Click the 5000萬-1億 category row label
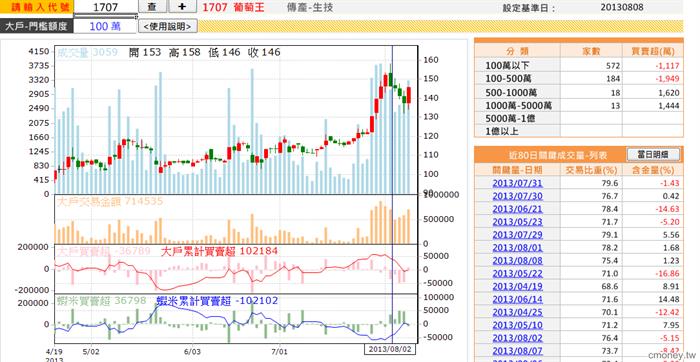 510,119
